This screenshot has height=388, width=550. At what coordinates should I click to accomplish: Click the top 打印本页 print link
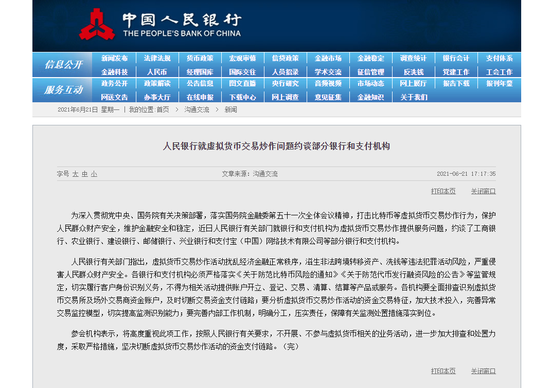pyautogui.click(x=443, y=191)
